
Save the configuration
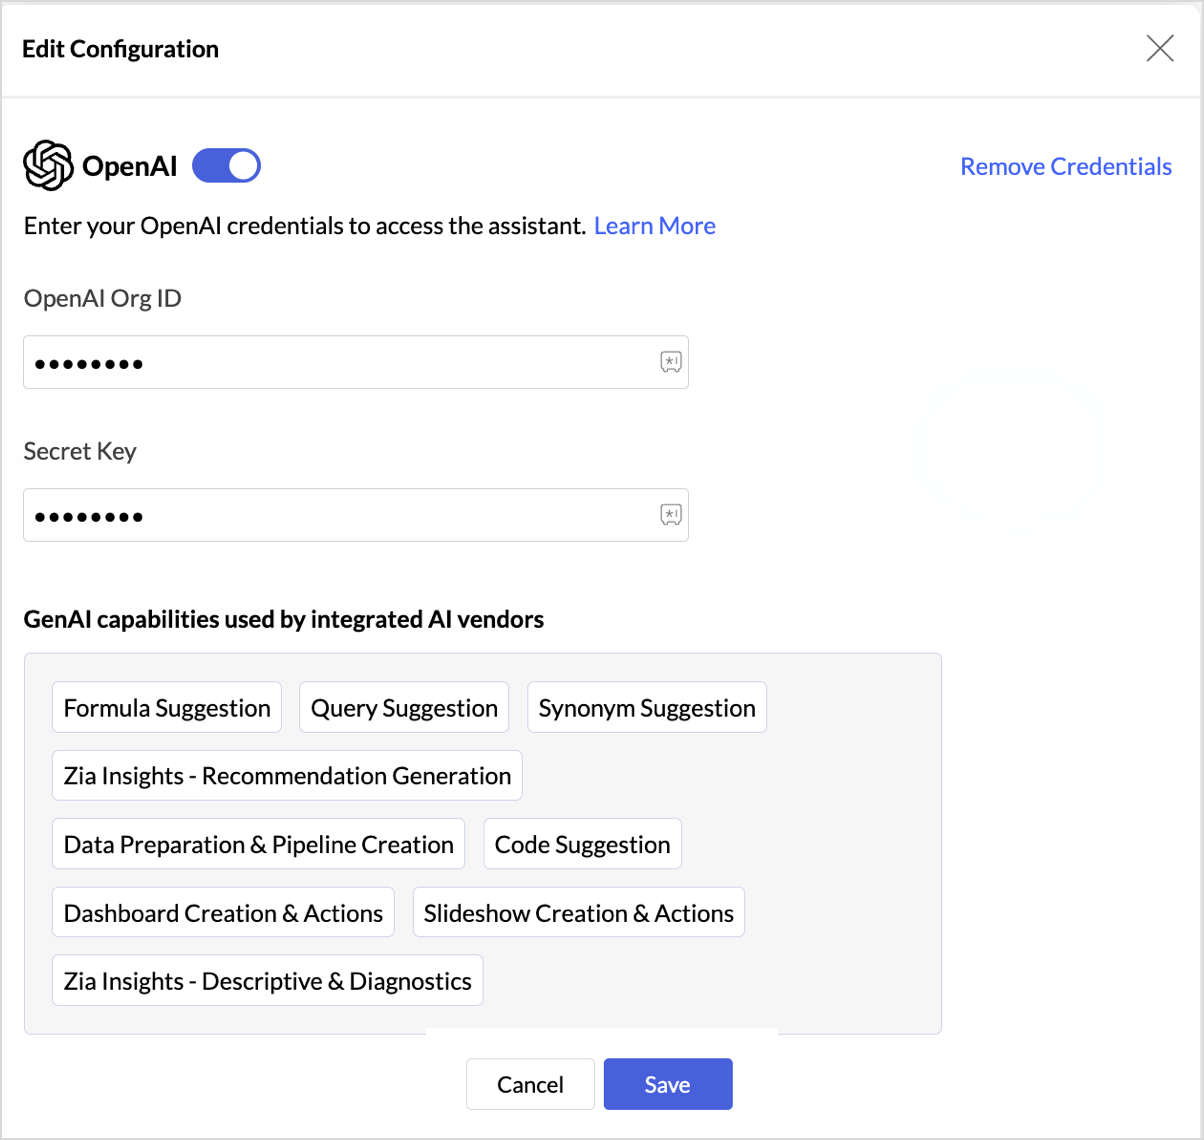coord(668,1084)
